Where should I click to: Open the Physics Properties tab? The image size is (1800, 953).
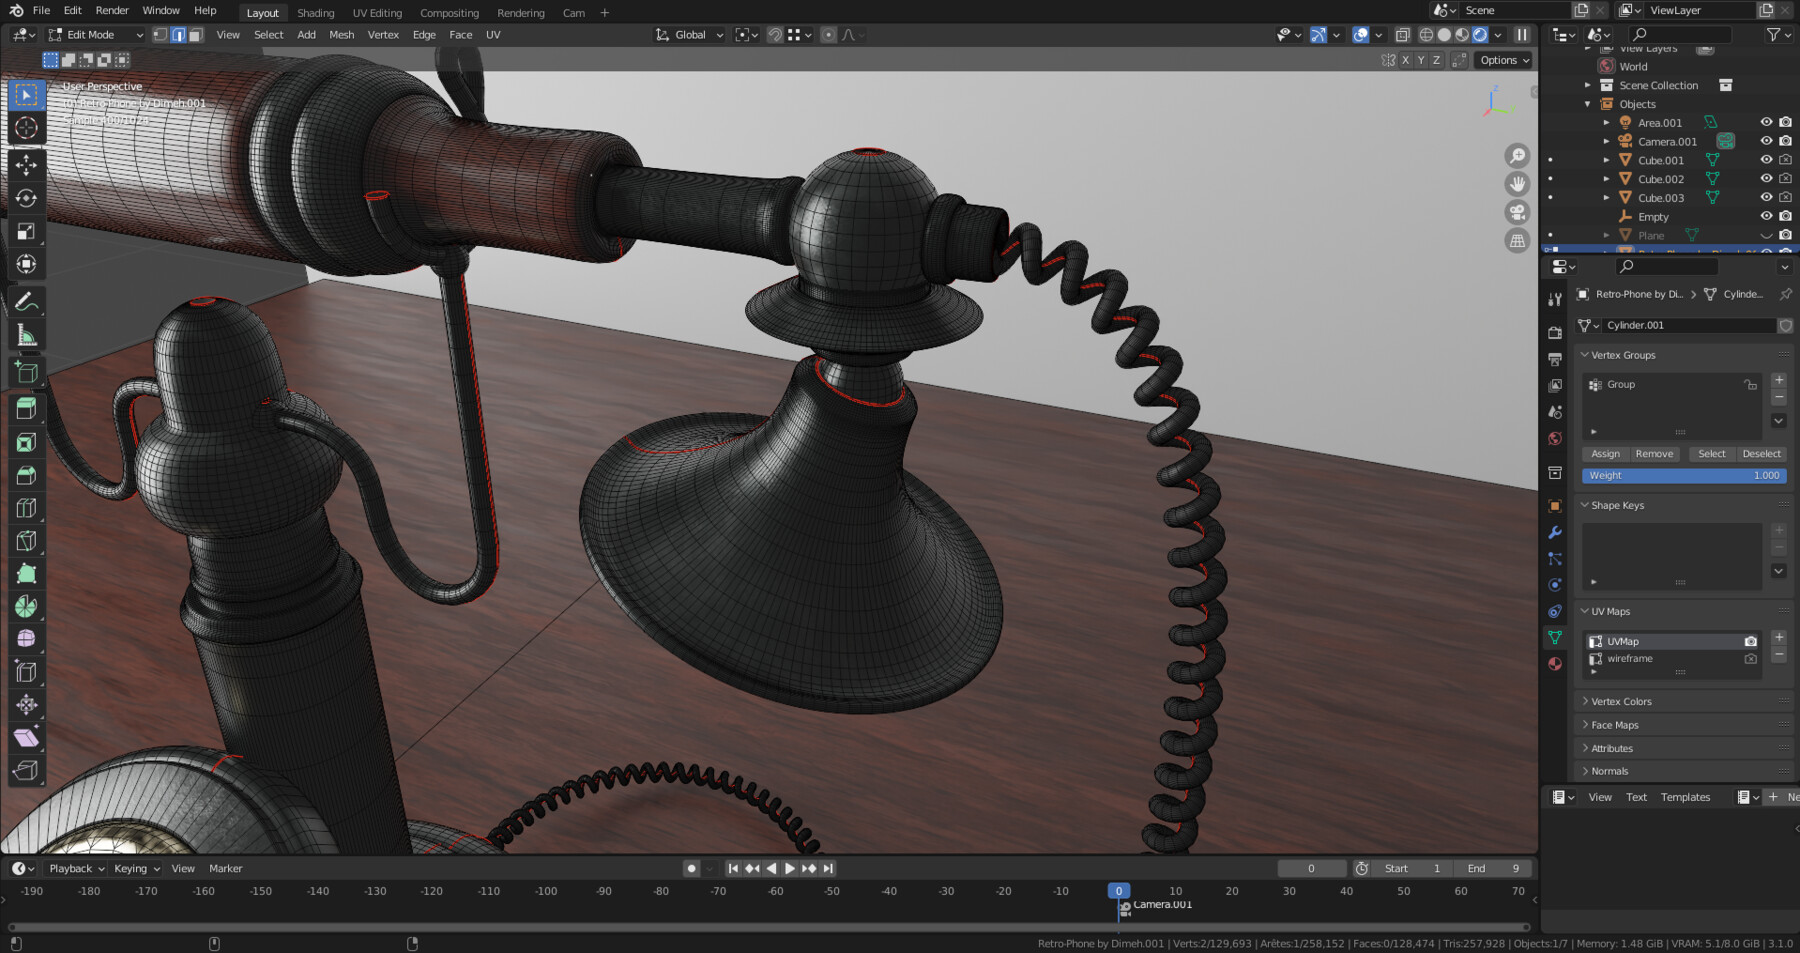tap(1554, 584)
